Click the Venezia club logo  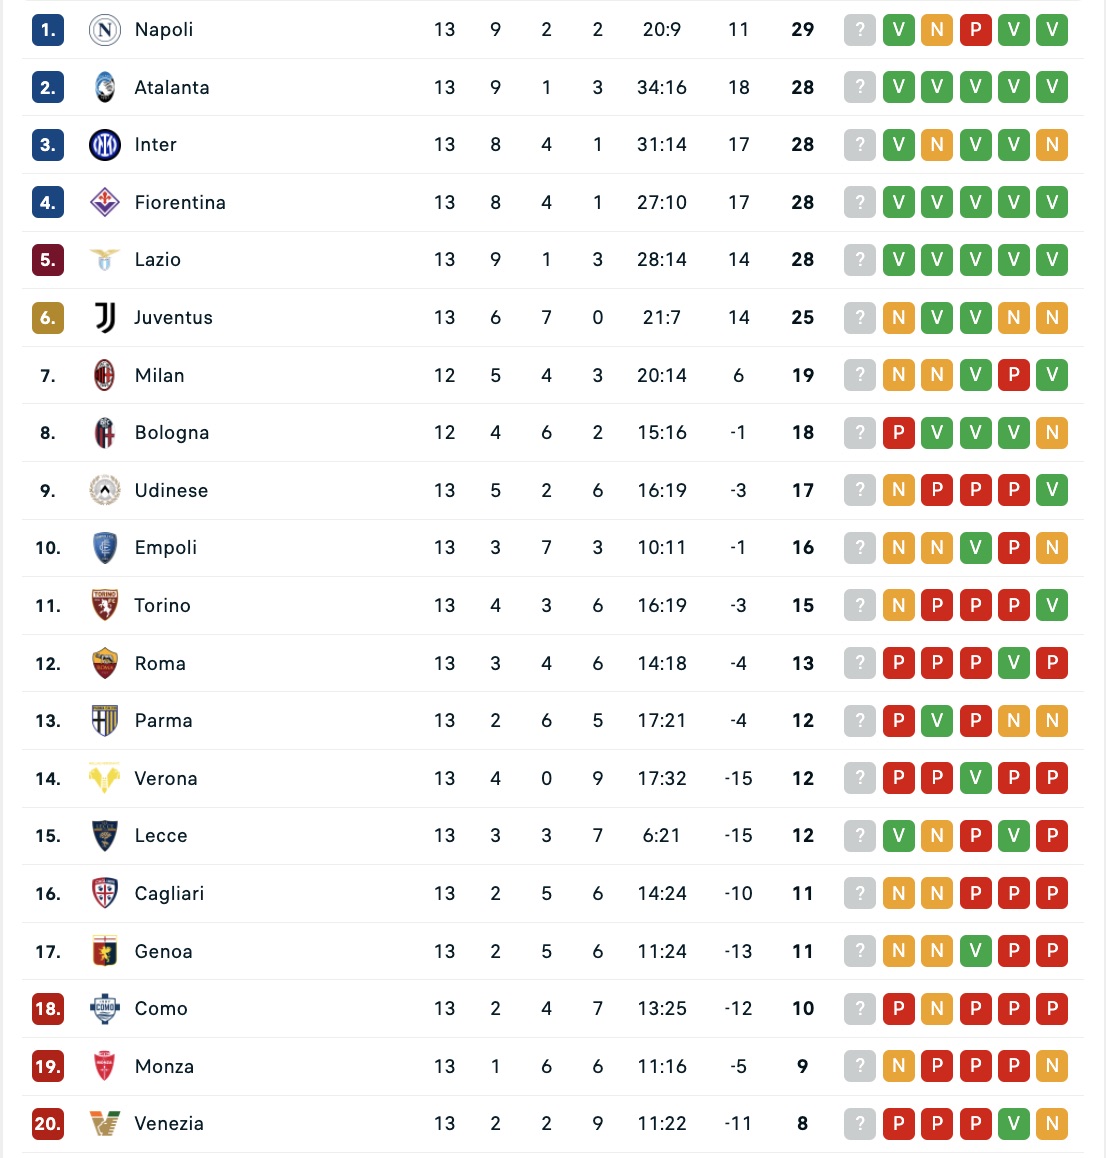click(105, 1123)
